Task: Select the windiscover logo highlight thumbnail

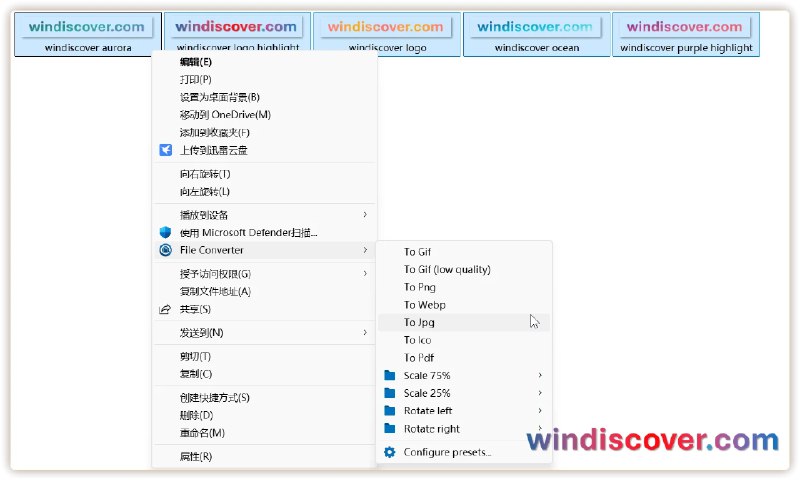Action: 237,32
